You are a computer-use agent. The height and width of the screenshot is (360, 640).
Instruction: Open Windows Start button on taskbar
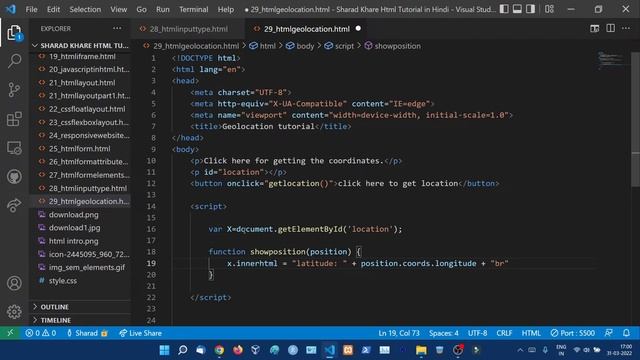[x=164, y=350]
